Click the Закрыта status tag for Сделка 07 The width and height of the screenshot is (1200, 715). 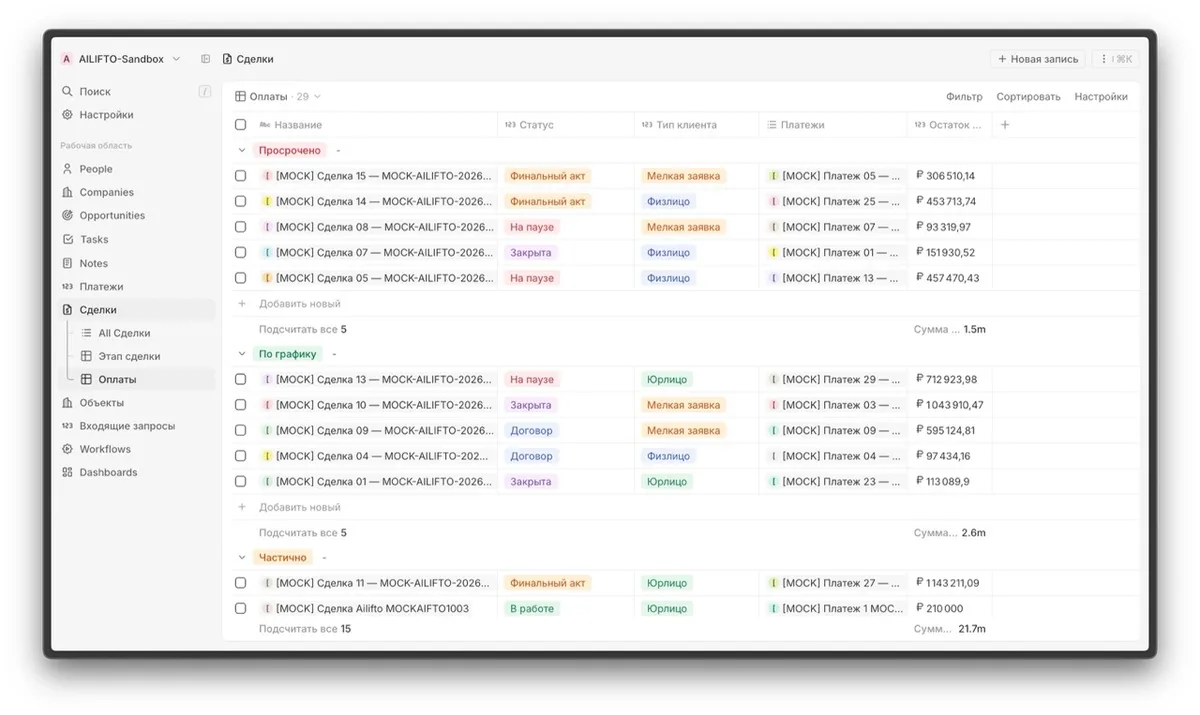(x=530, y=252)
